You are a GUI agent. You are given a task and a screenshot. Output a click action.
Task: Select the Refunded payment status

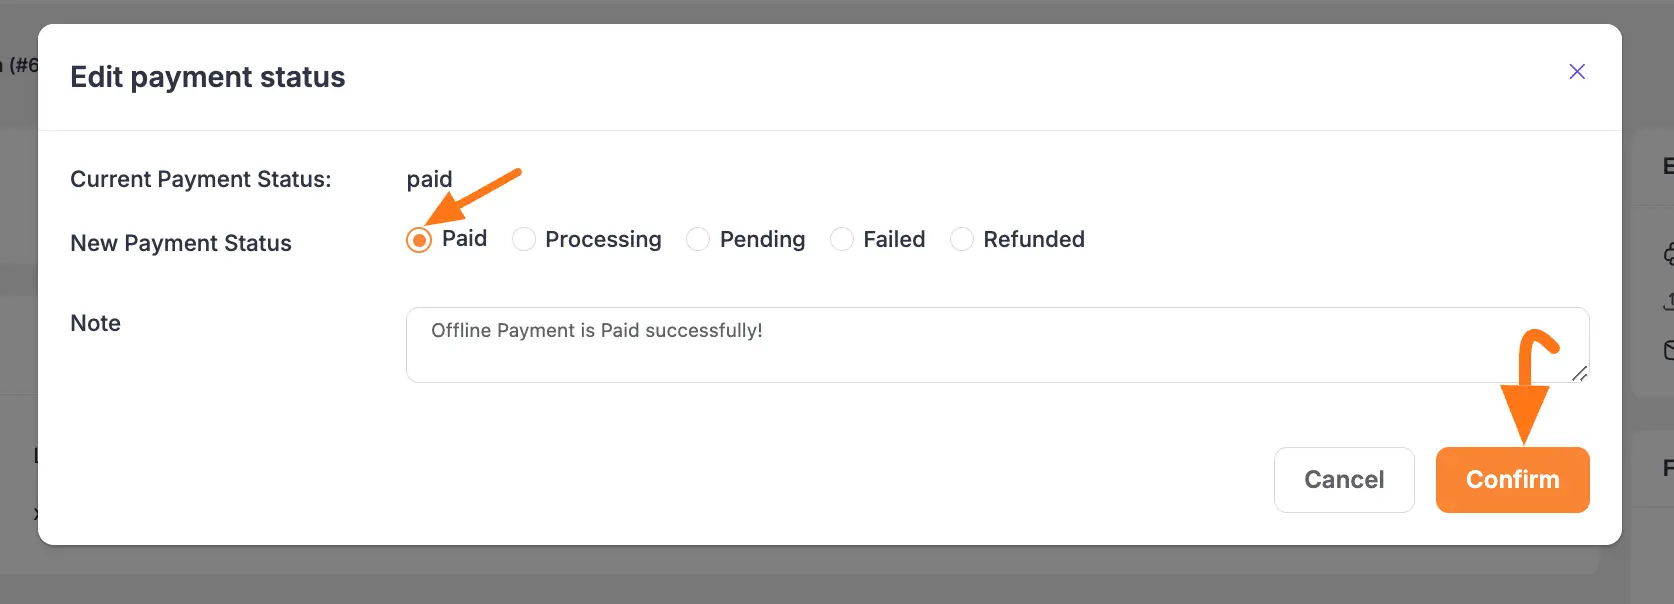click(962, 239)
